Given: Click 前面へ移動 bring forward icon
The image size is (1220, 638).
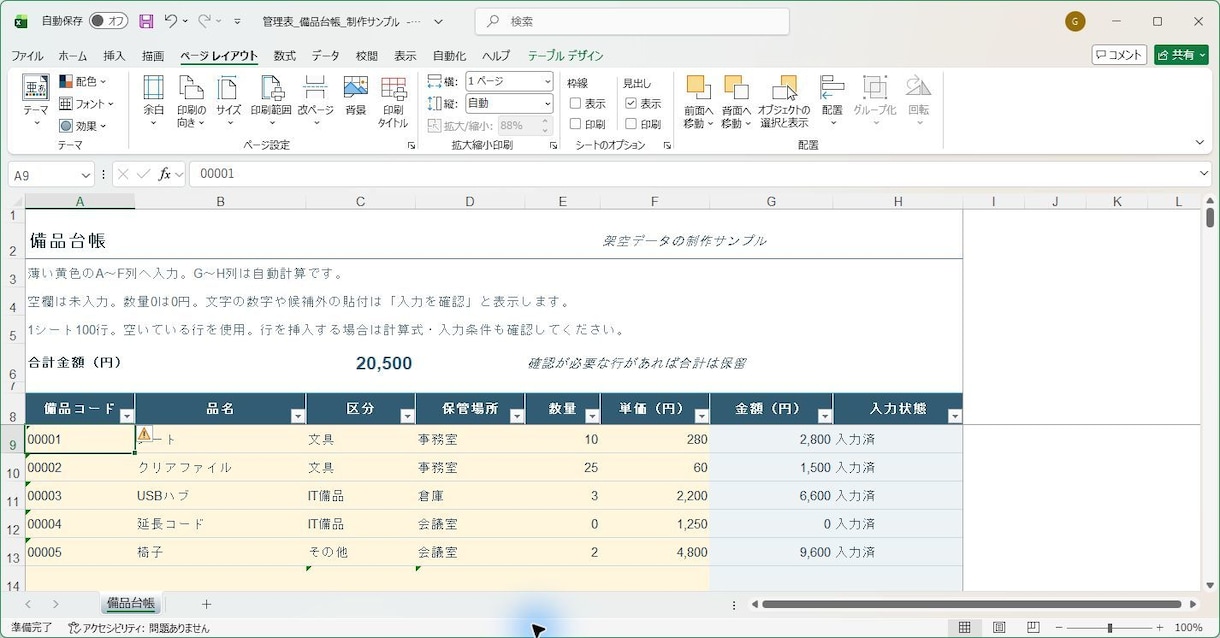Looking at the screenshot, I should tap(698, 88).
